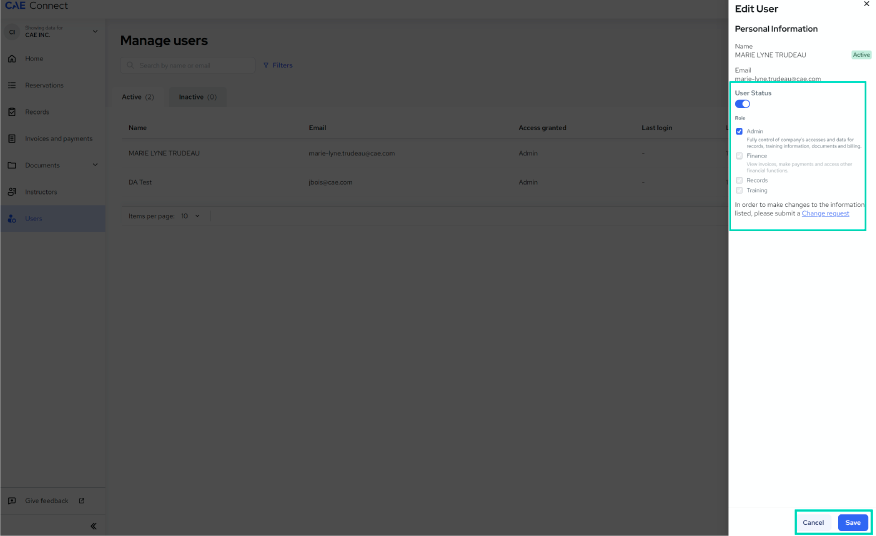The height and width of the screenshot is (536, 876).
Task: Click the Filters button
Action: coord(278,65)
